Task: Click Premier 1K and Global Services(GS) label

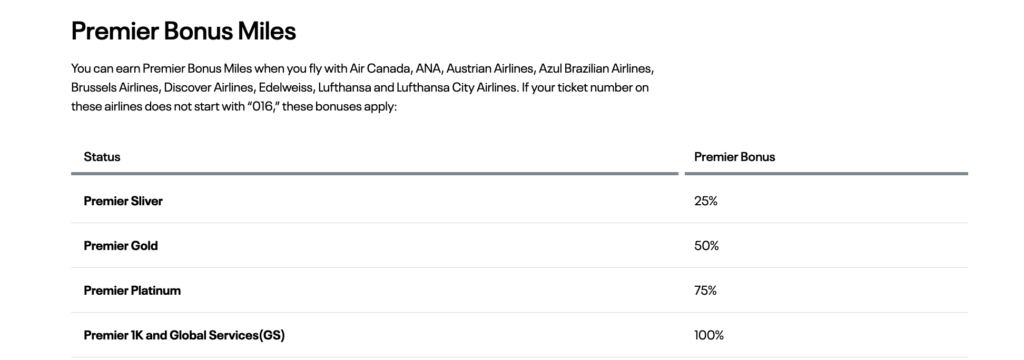Action: (184, 335)
